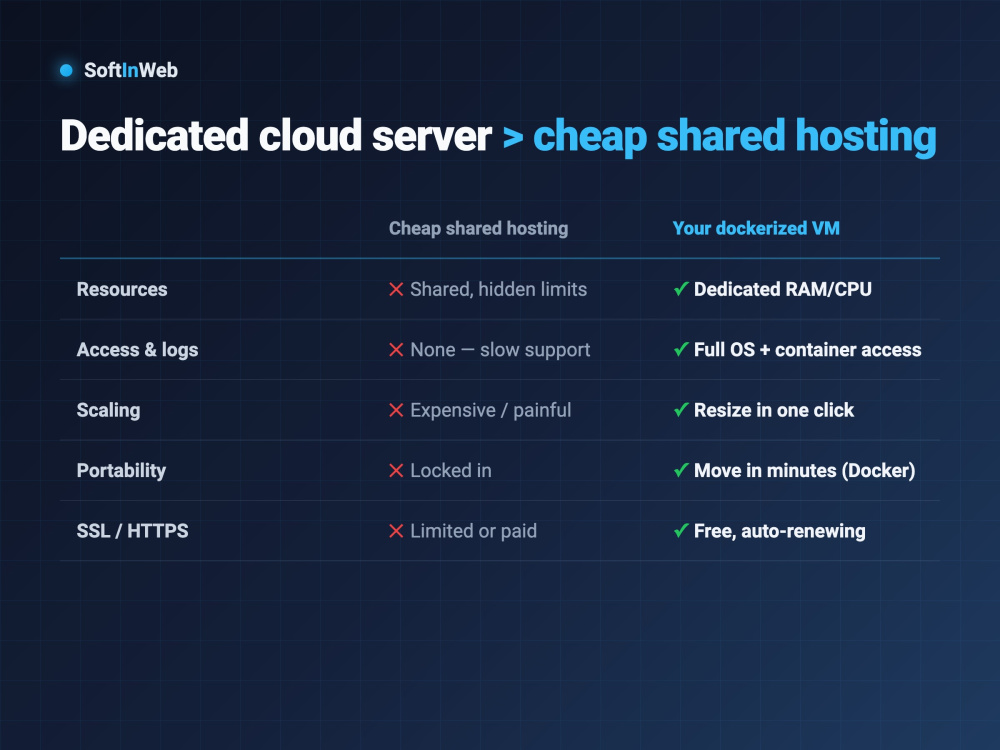The height and width of the screenshot is (750, 1000).
Task: Click the 'Resize in one click' cell text
Action: pos(774,410)
